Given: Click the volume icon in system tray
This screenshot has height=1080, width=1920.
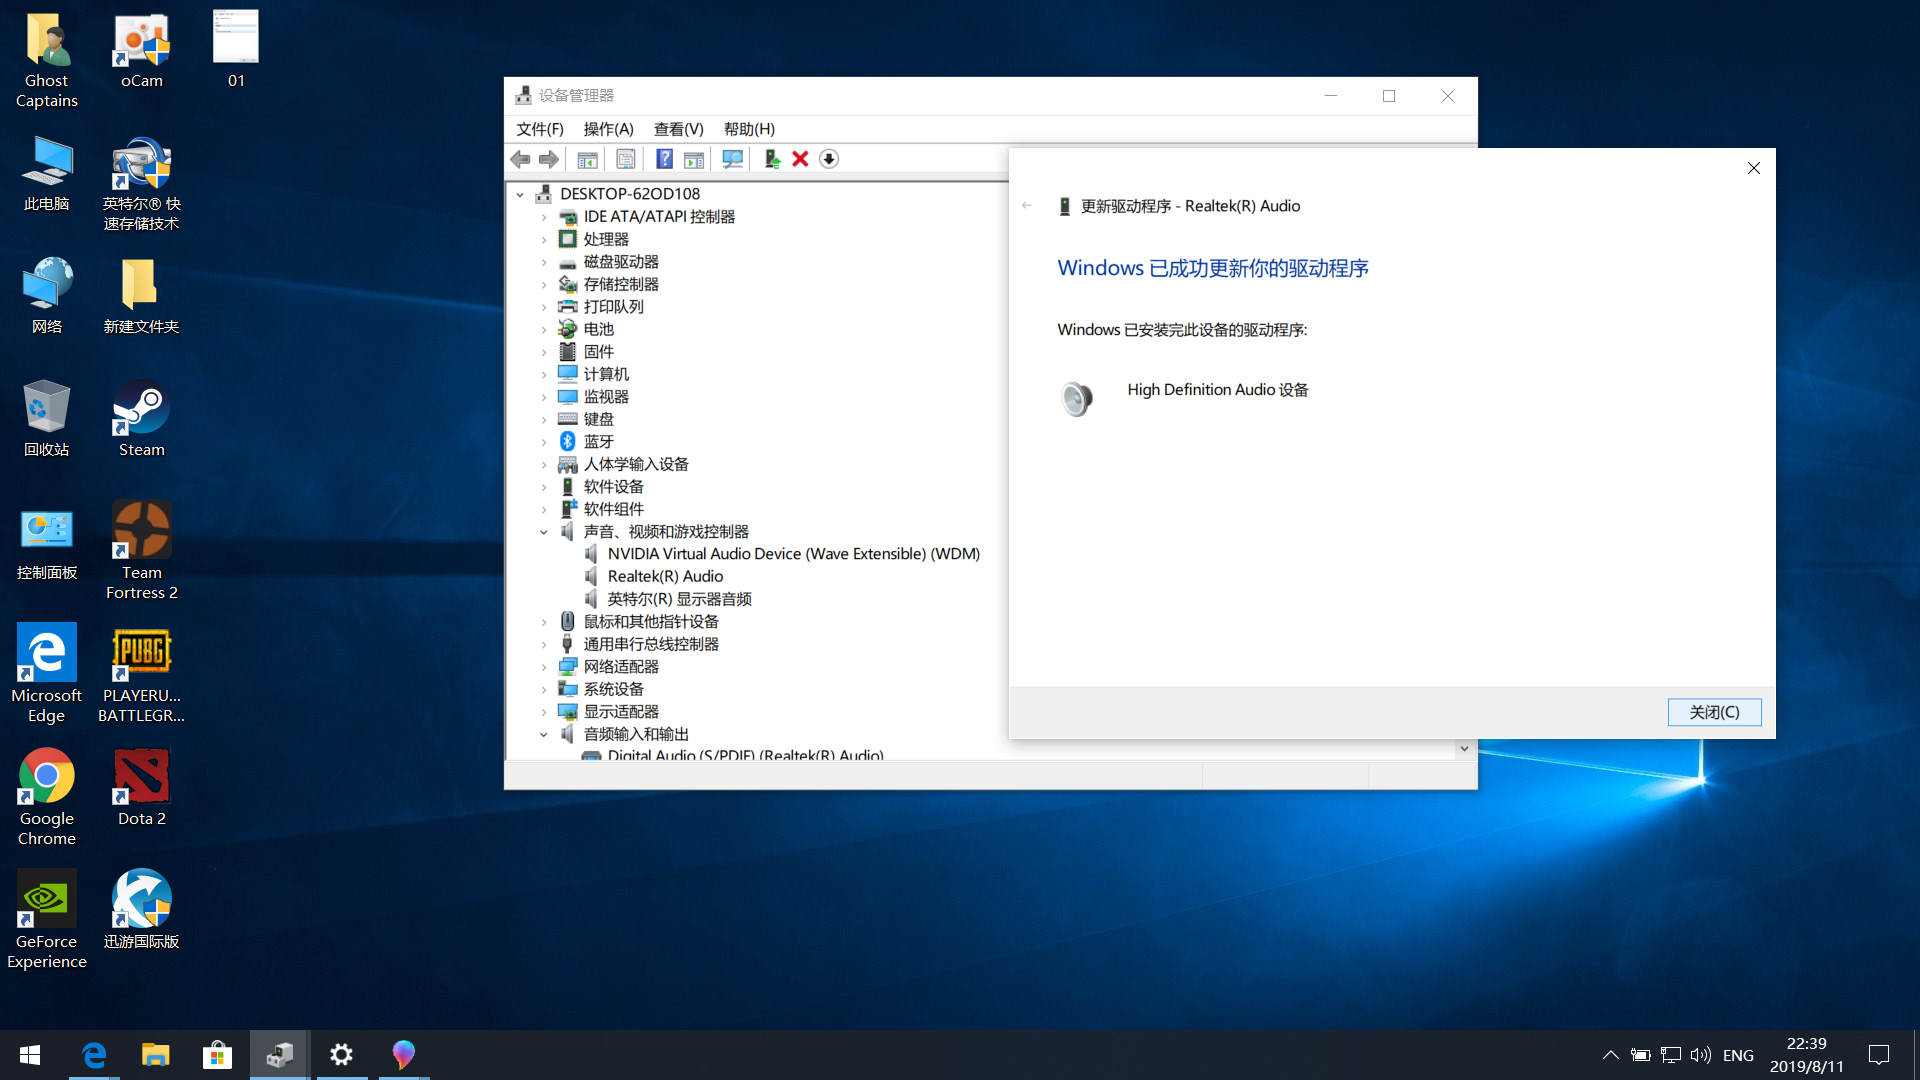Looking at the screenshot, I should coord(1700,1055).
